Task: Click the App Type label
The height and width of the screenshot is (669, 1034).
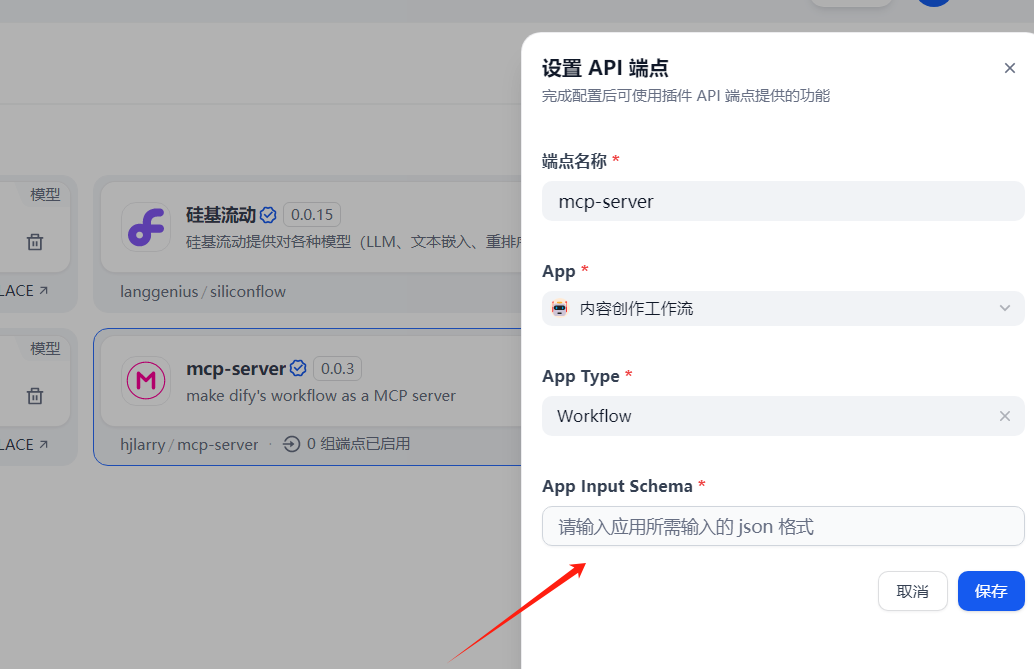Action: (x=580, y=376)
